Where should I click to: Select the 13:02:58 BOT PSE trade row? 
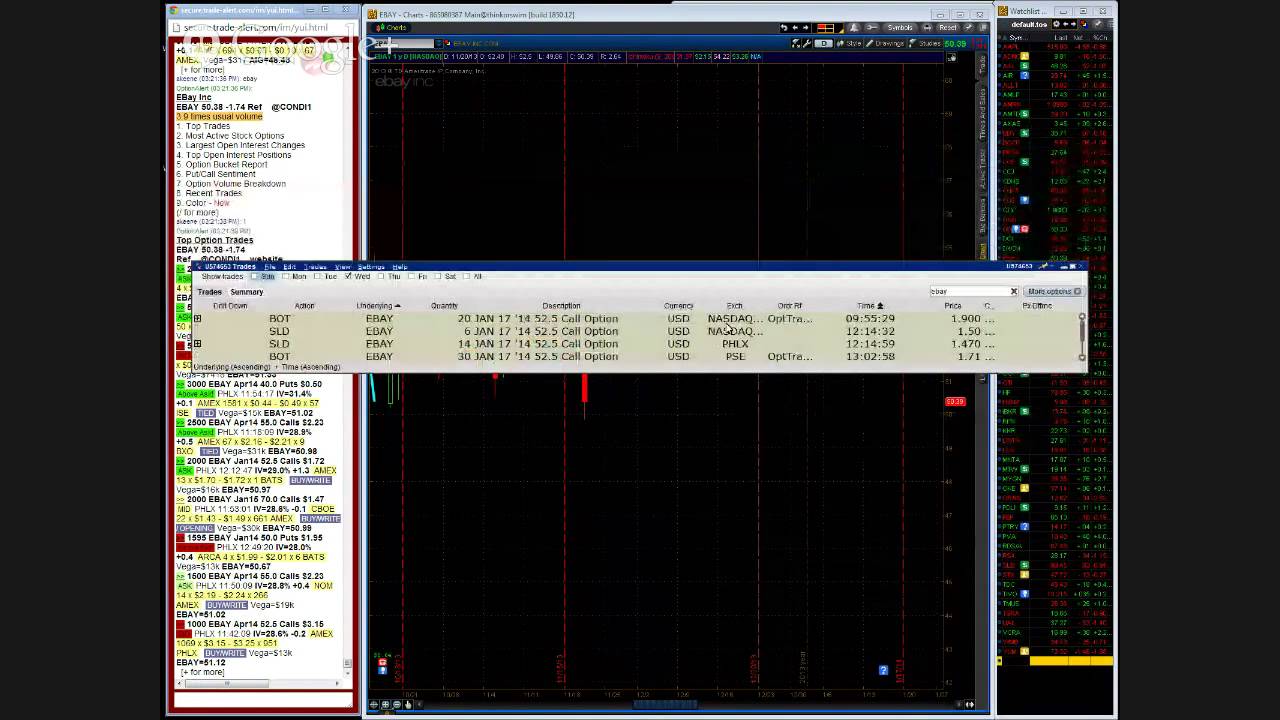(x=635, y=357)
